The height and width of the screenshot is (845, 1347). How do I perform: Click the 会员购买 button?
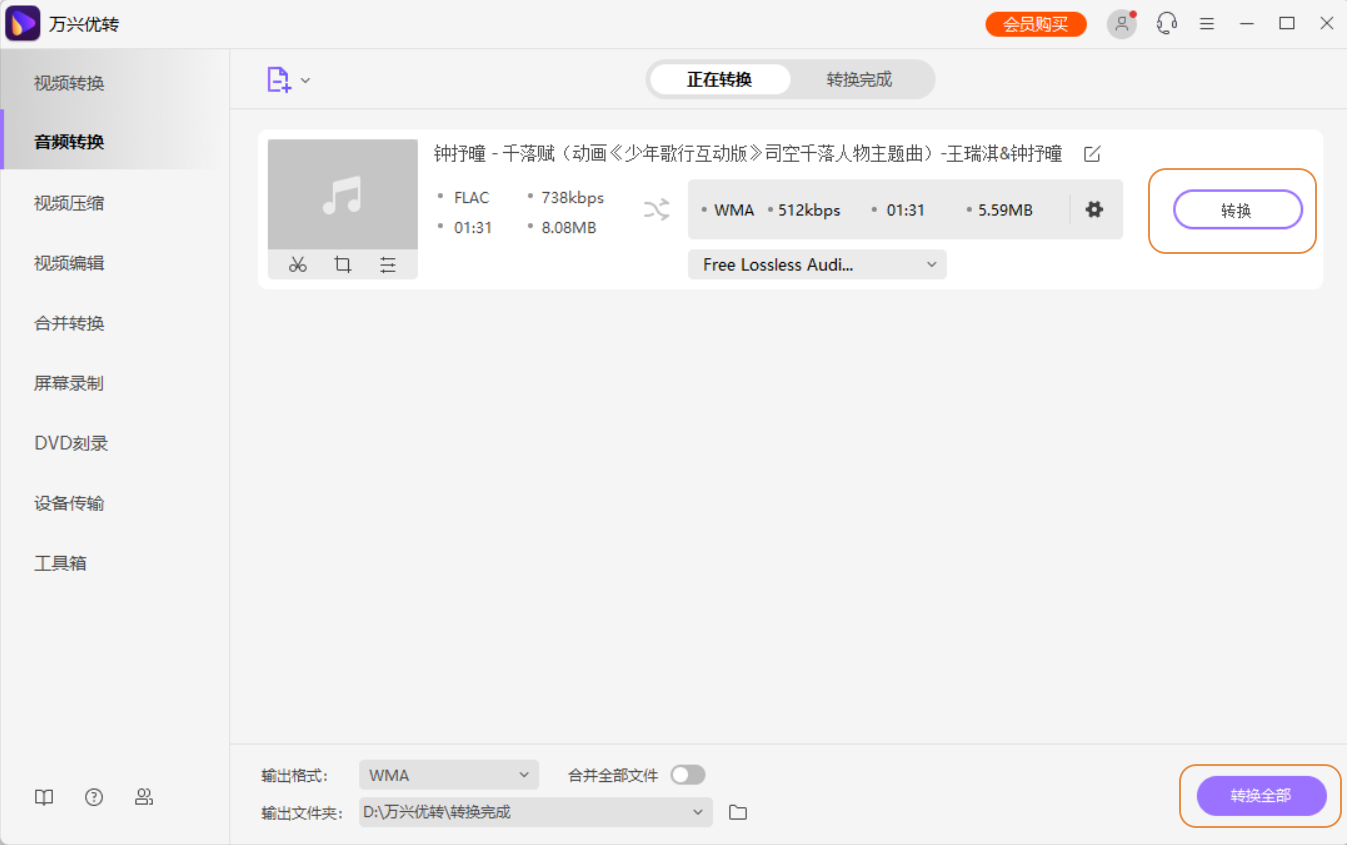coord(1035,22)
